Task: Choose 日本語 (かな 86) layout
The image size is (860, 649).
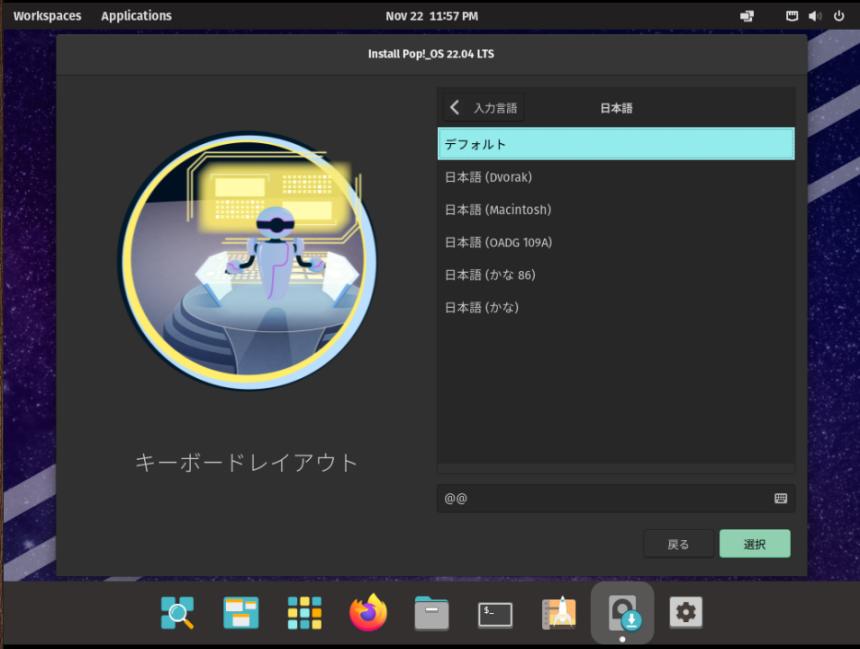Action: coord(615,274)
